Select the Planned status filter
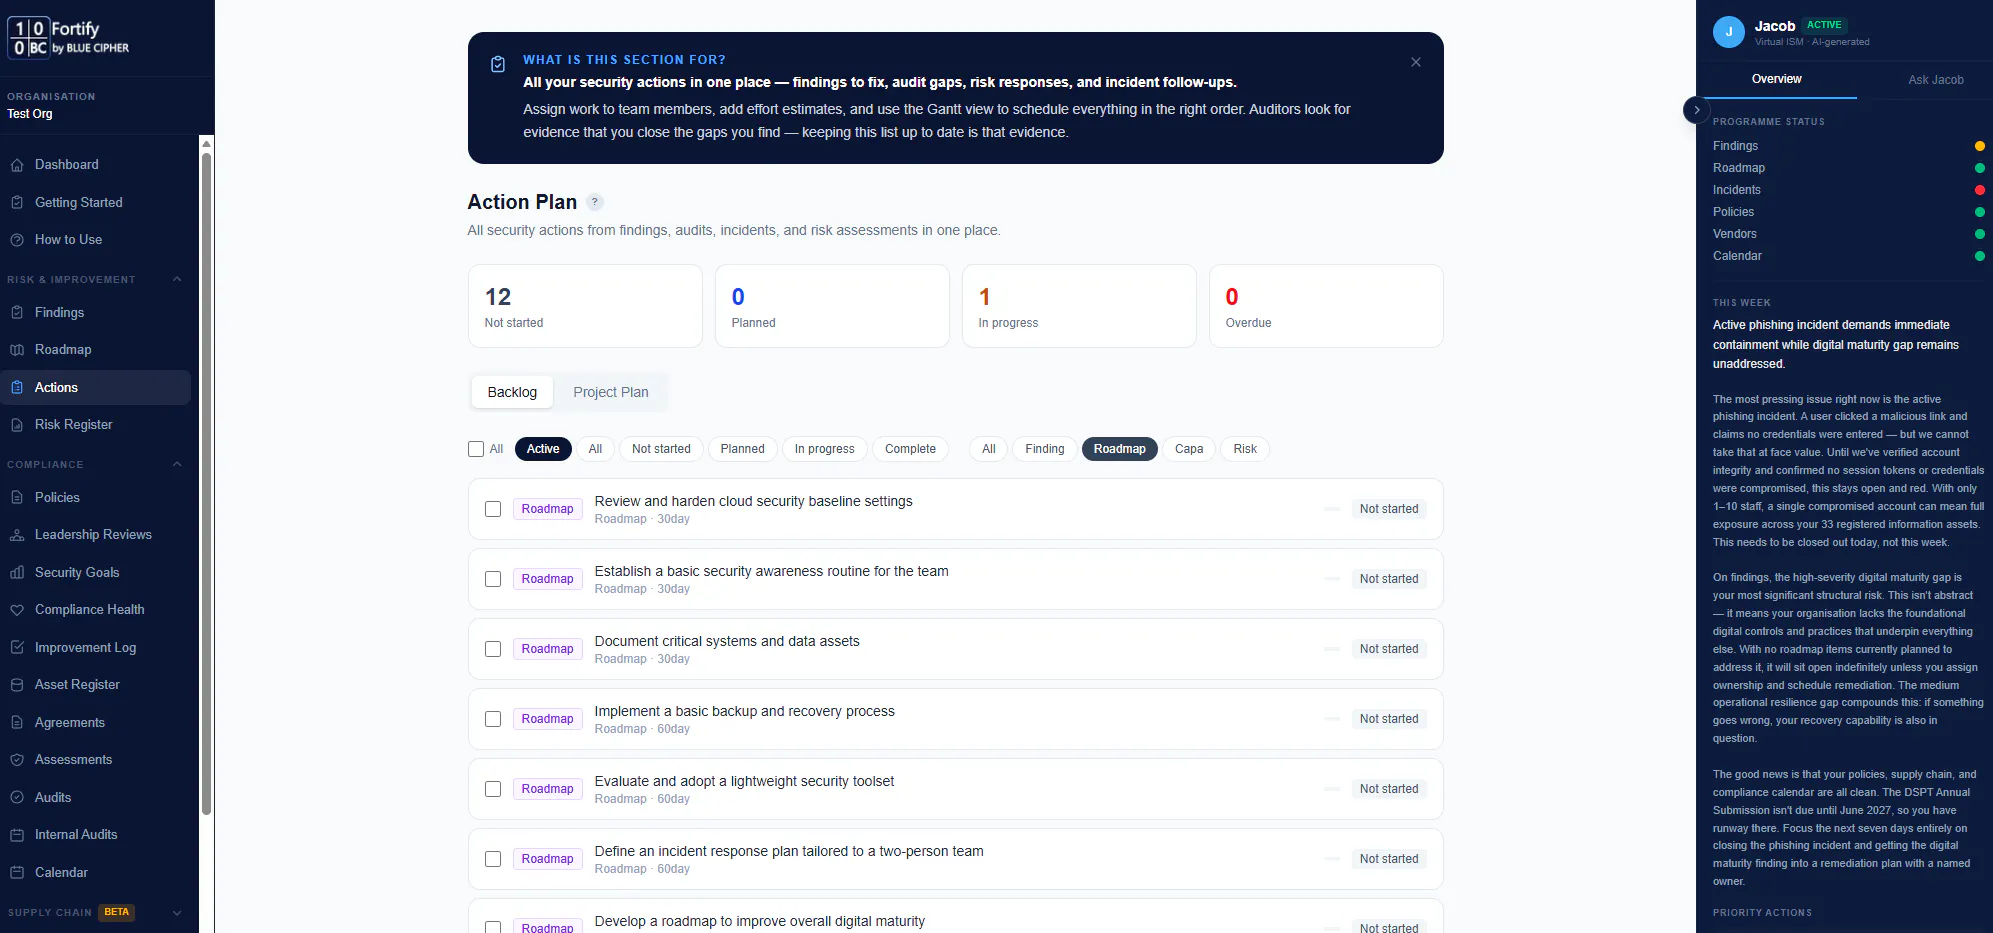Screen dimensions: 1993x933 (x=743, y=449)
